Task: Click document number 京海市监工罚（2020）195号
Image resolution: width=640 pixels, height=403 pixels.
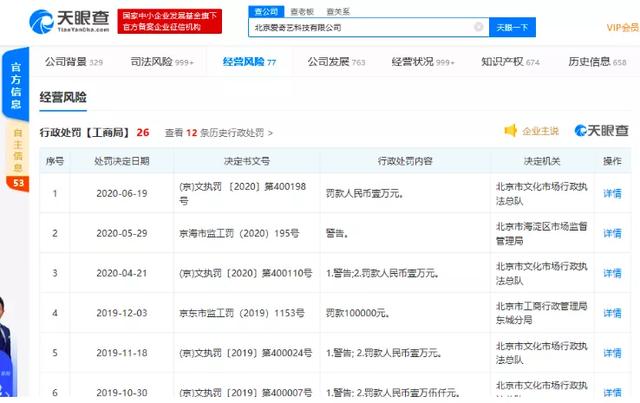Action: [239, 233]
